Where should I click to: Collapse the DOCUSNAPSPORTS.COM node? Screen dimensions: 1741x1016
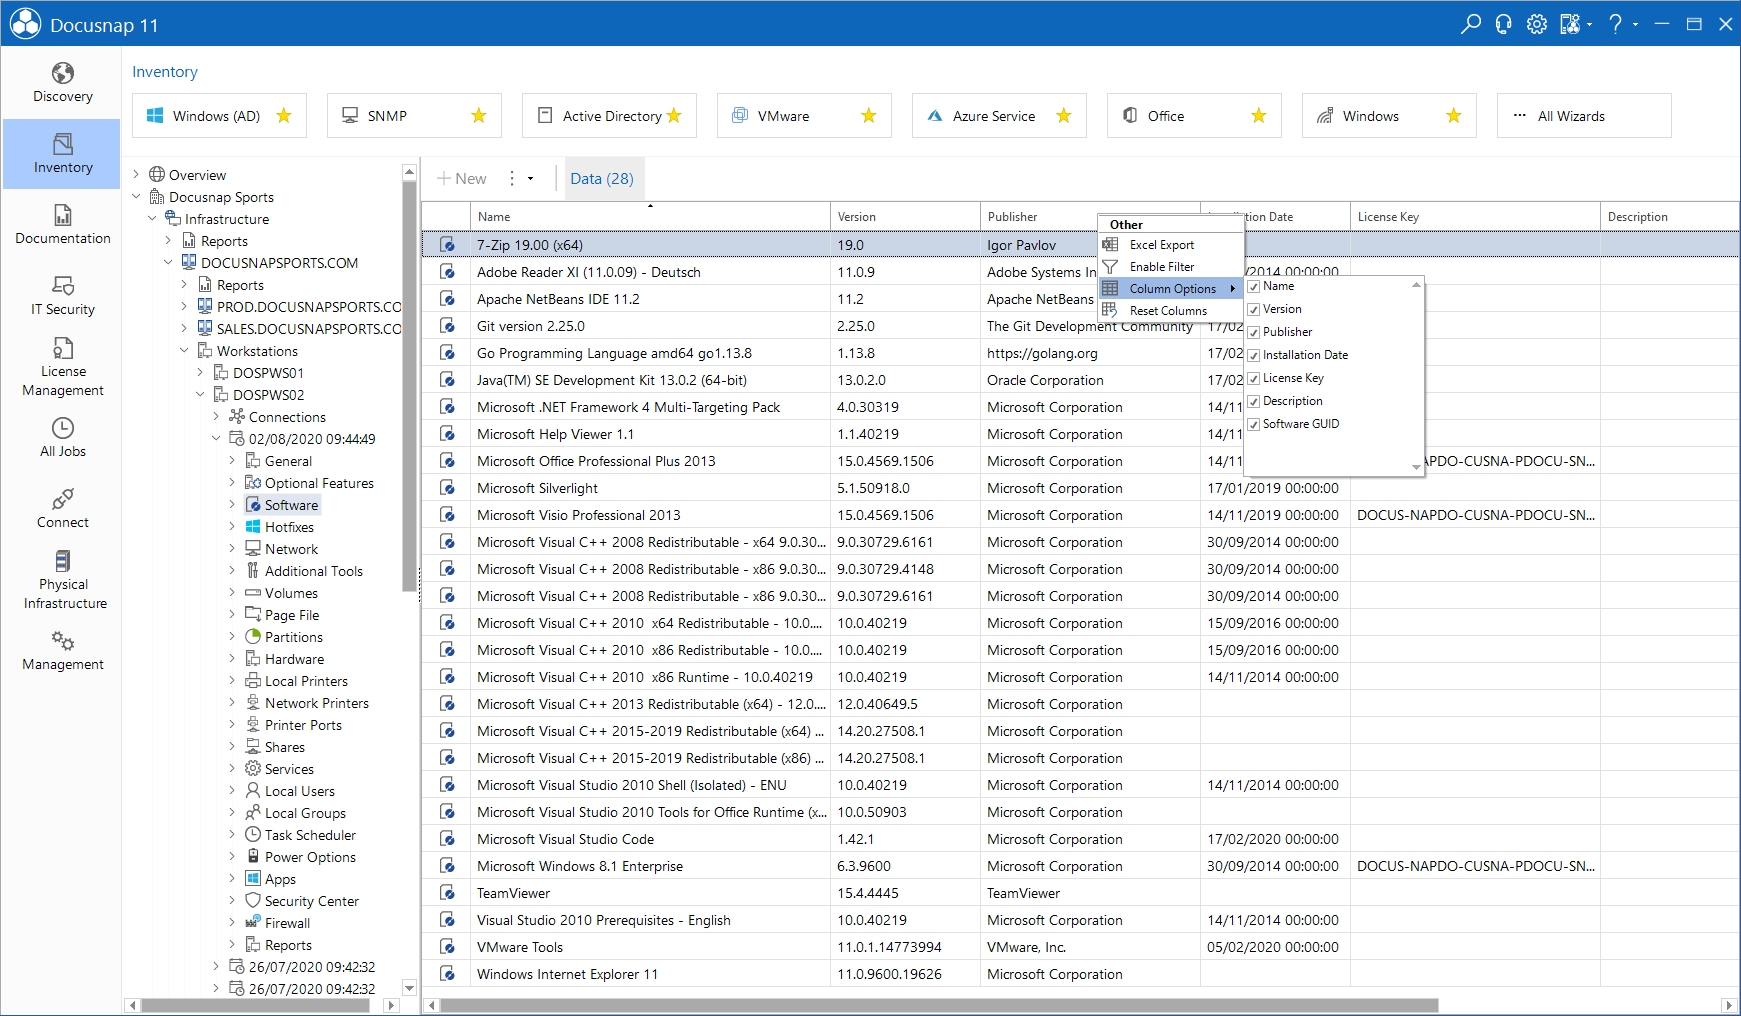pos(168,263)
